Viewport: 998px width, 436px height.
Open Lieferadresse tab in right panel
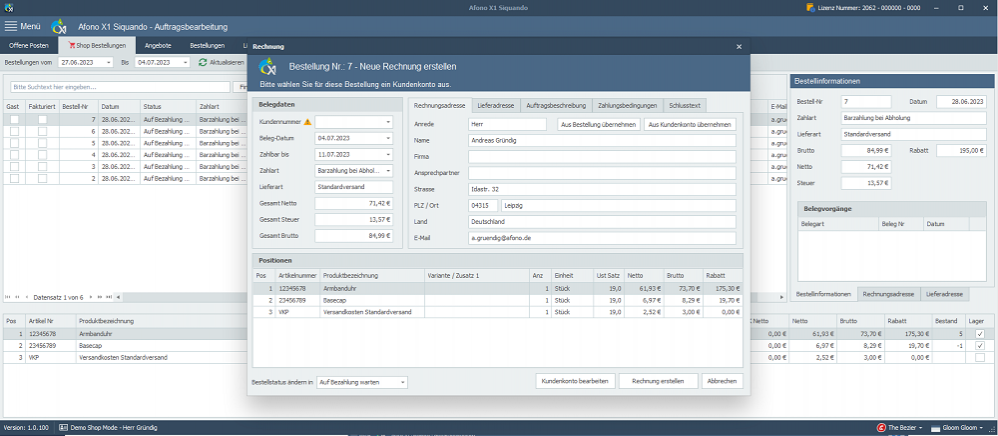click(x=945, y=294)
